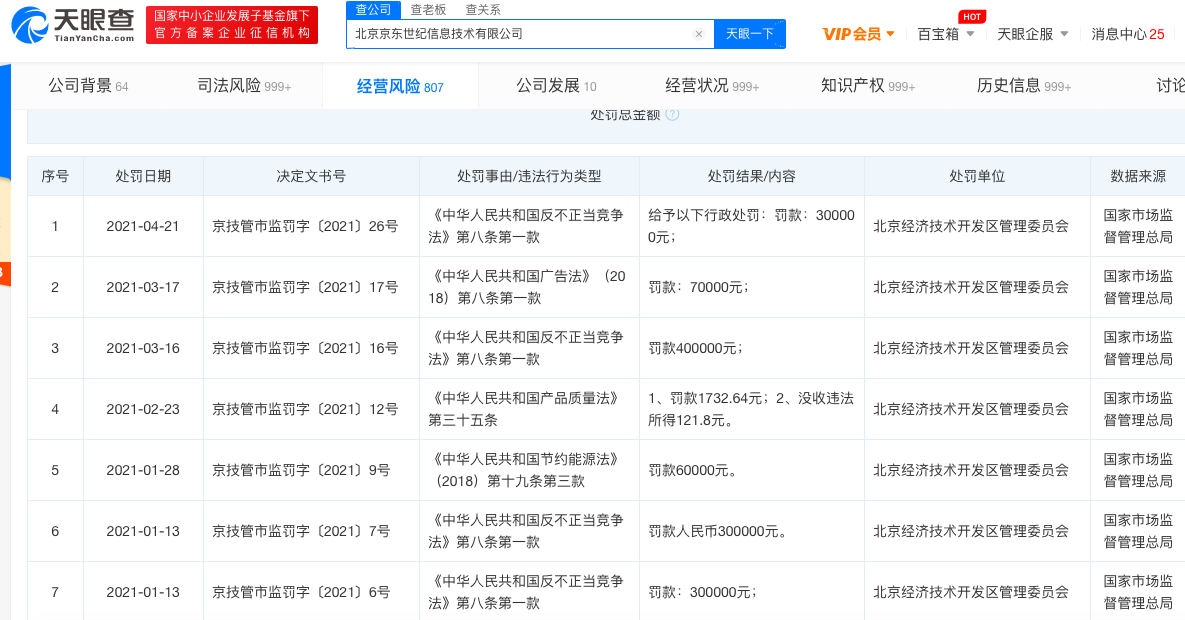Viewport: 1185px width, 620px height.
Task: Click inside the company name search field
Action: pos(520,33)
